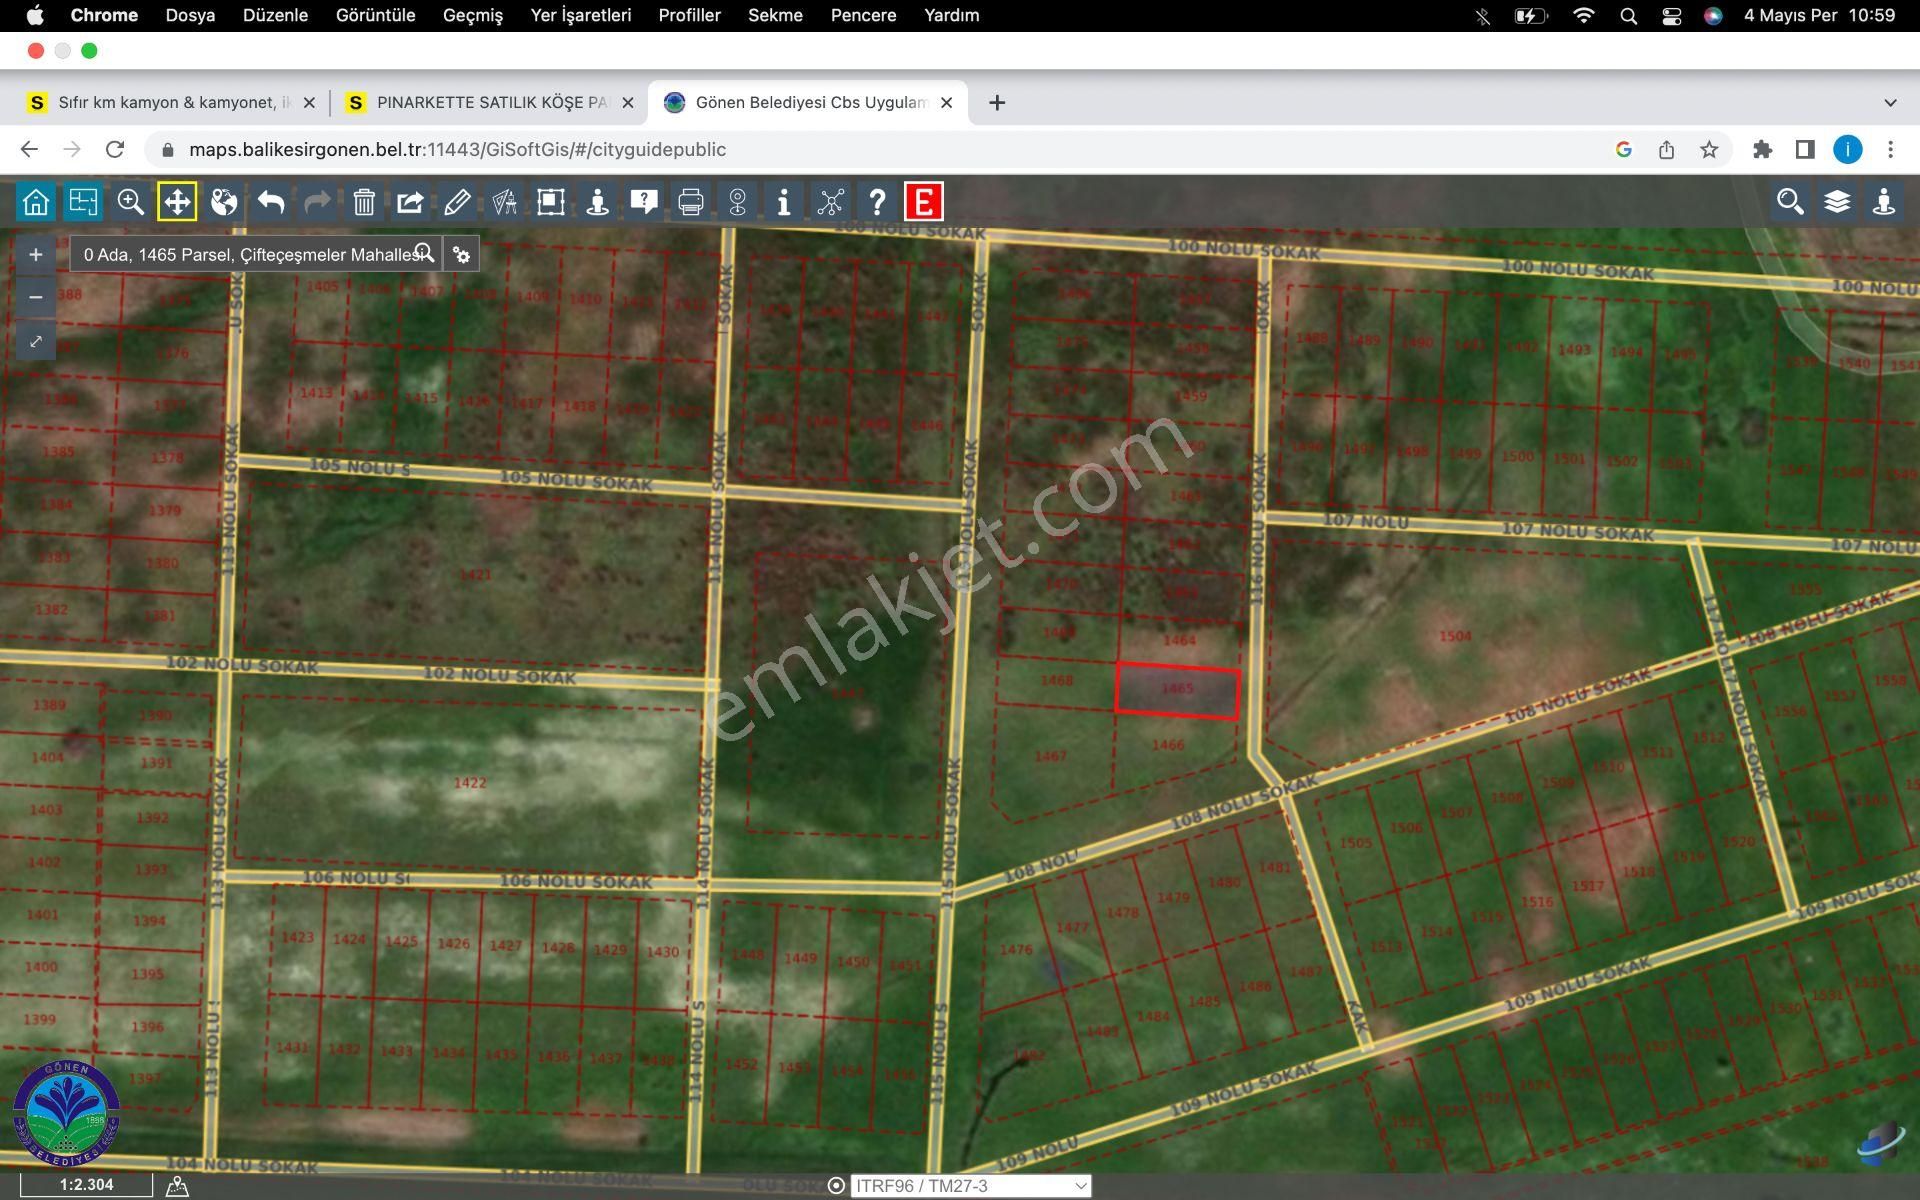Select the area selection frame tool
This screenshot has height=1200, width=1920.
550,202
